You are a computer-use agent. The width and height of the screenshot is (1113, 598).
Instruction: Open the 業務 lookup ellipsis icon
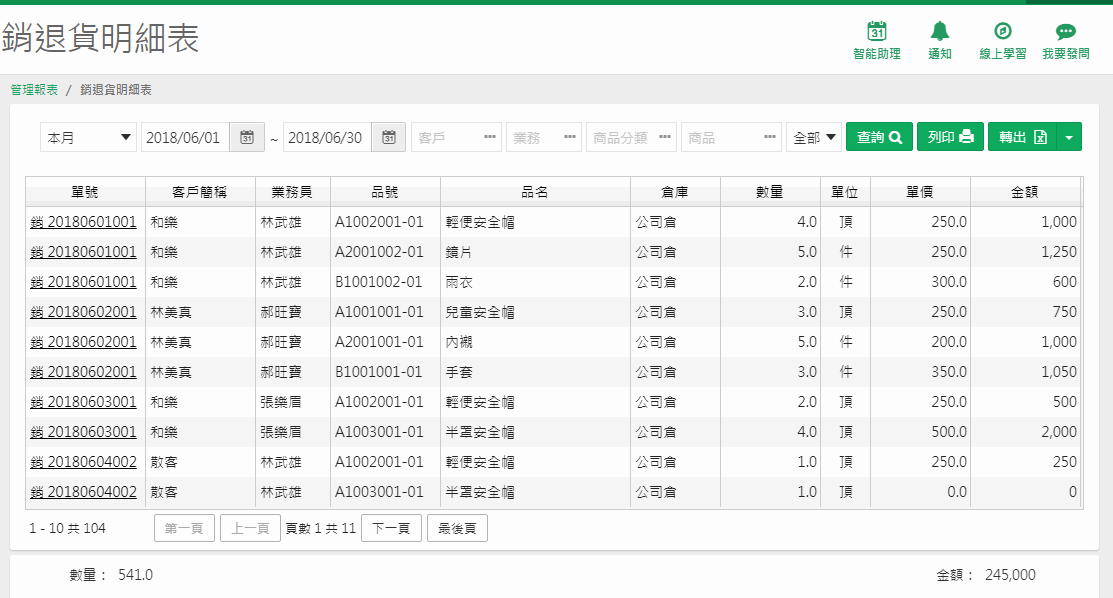click(x=569, y=137)
